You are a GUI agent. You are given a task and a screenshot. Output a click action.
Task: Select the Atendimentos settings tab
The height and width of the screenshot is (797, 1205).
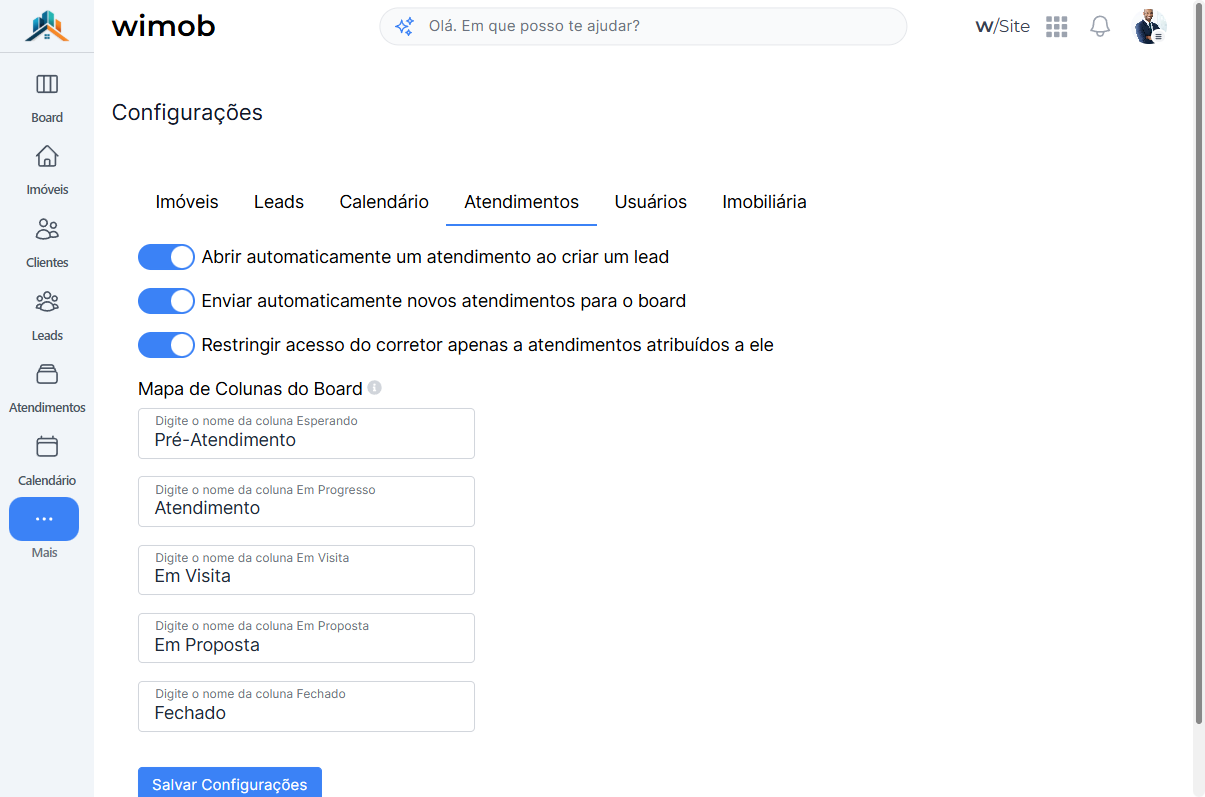pyautogui.click(x=522, y=202)
